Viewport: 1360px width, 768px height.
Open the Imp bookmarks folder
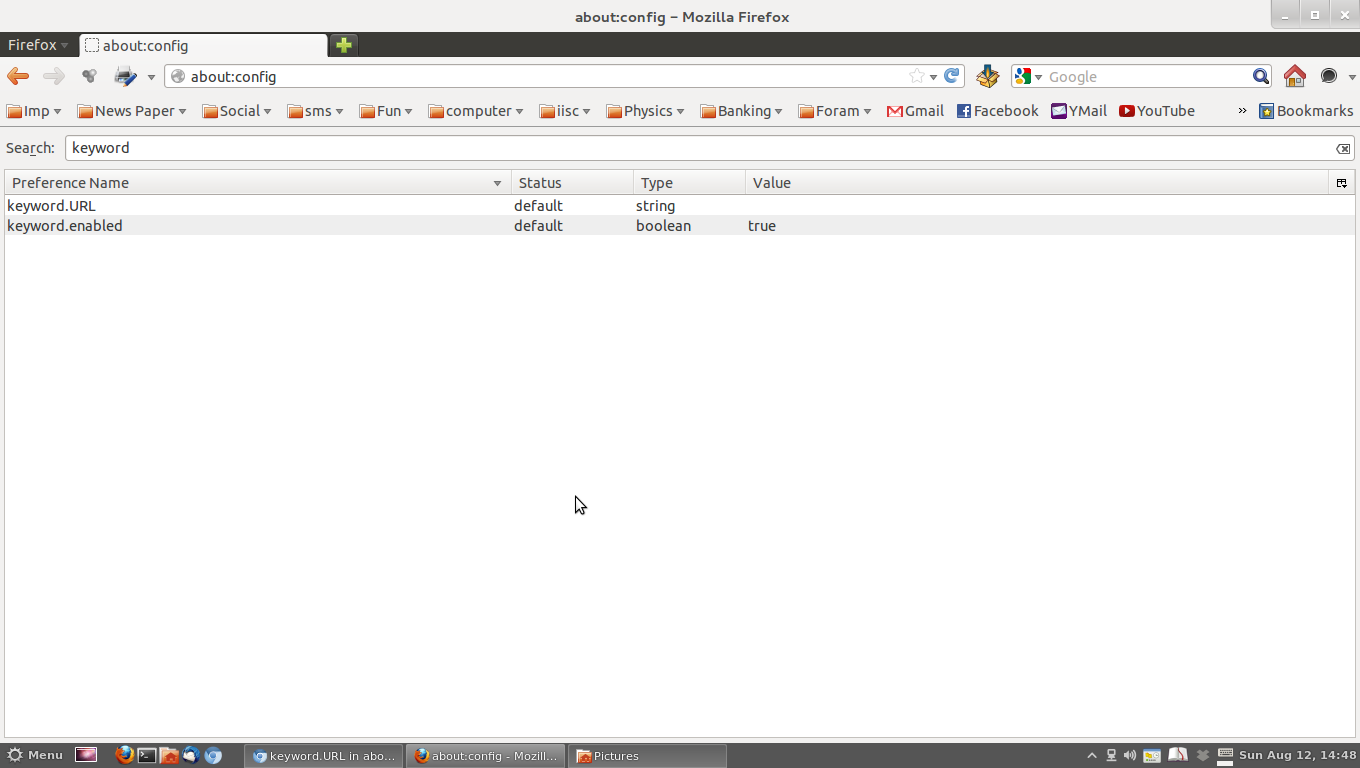(x=34, y=111)
